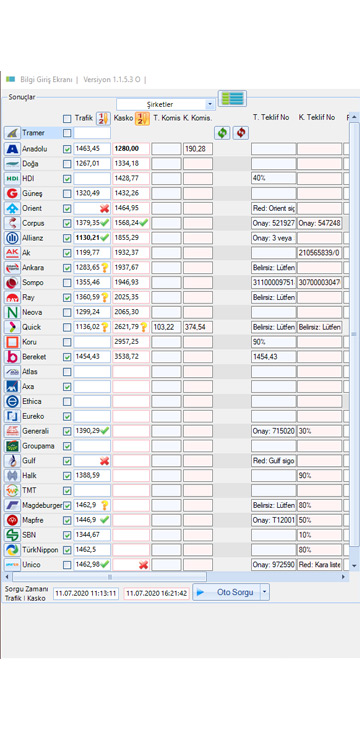This screenshot has width=360, height=748.
Task: Sort by Kasko price icon
Action: 142,118
